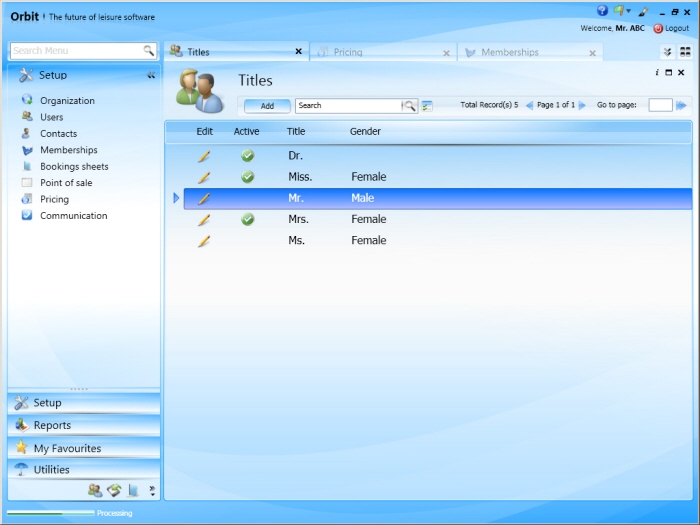
Task: Sort by the Active column header
Action: click(x=246, y=131)
